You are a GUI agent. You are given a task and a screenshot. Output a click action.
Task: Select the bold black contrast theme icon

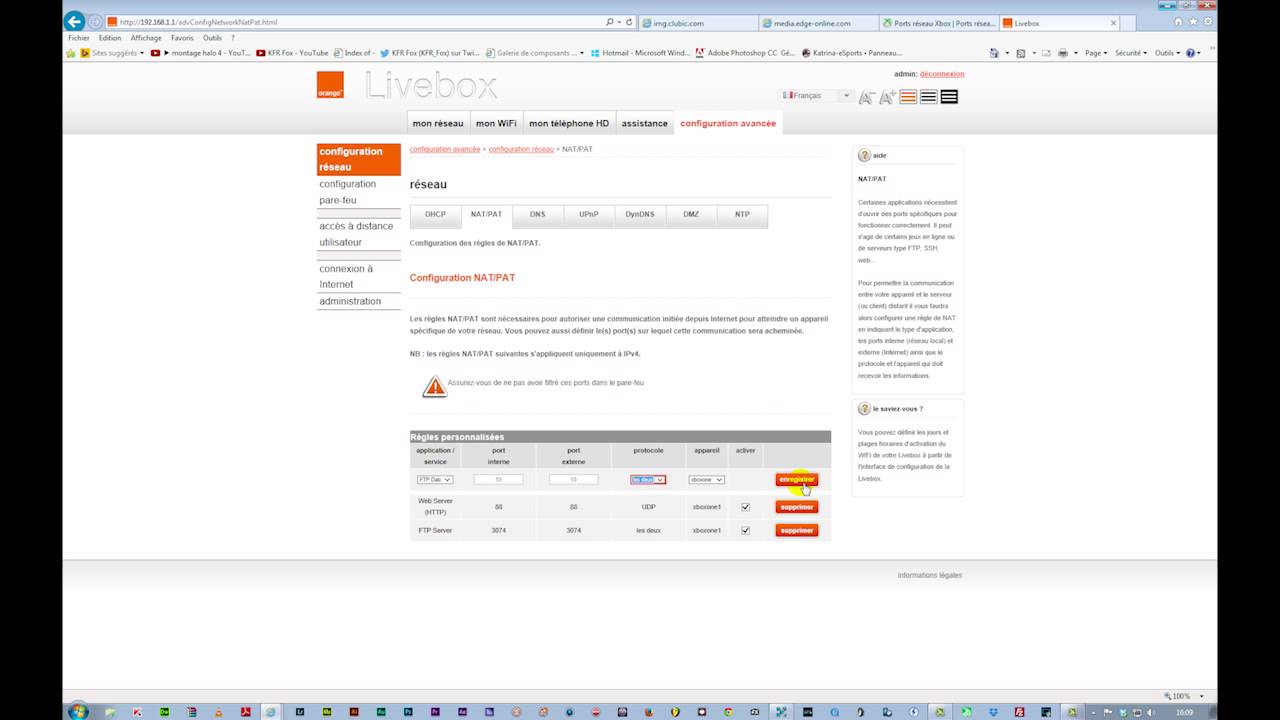949,97
